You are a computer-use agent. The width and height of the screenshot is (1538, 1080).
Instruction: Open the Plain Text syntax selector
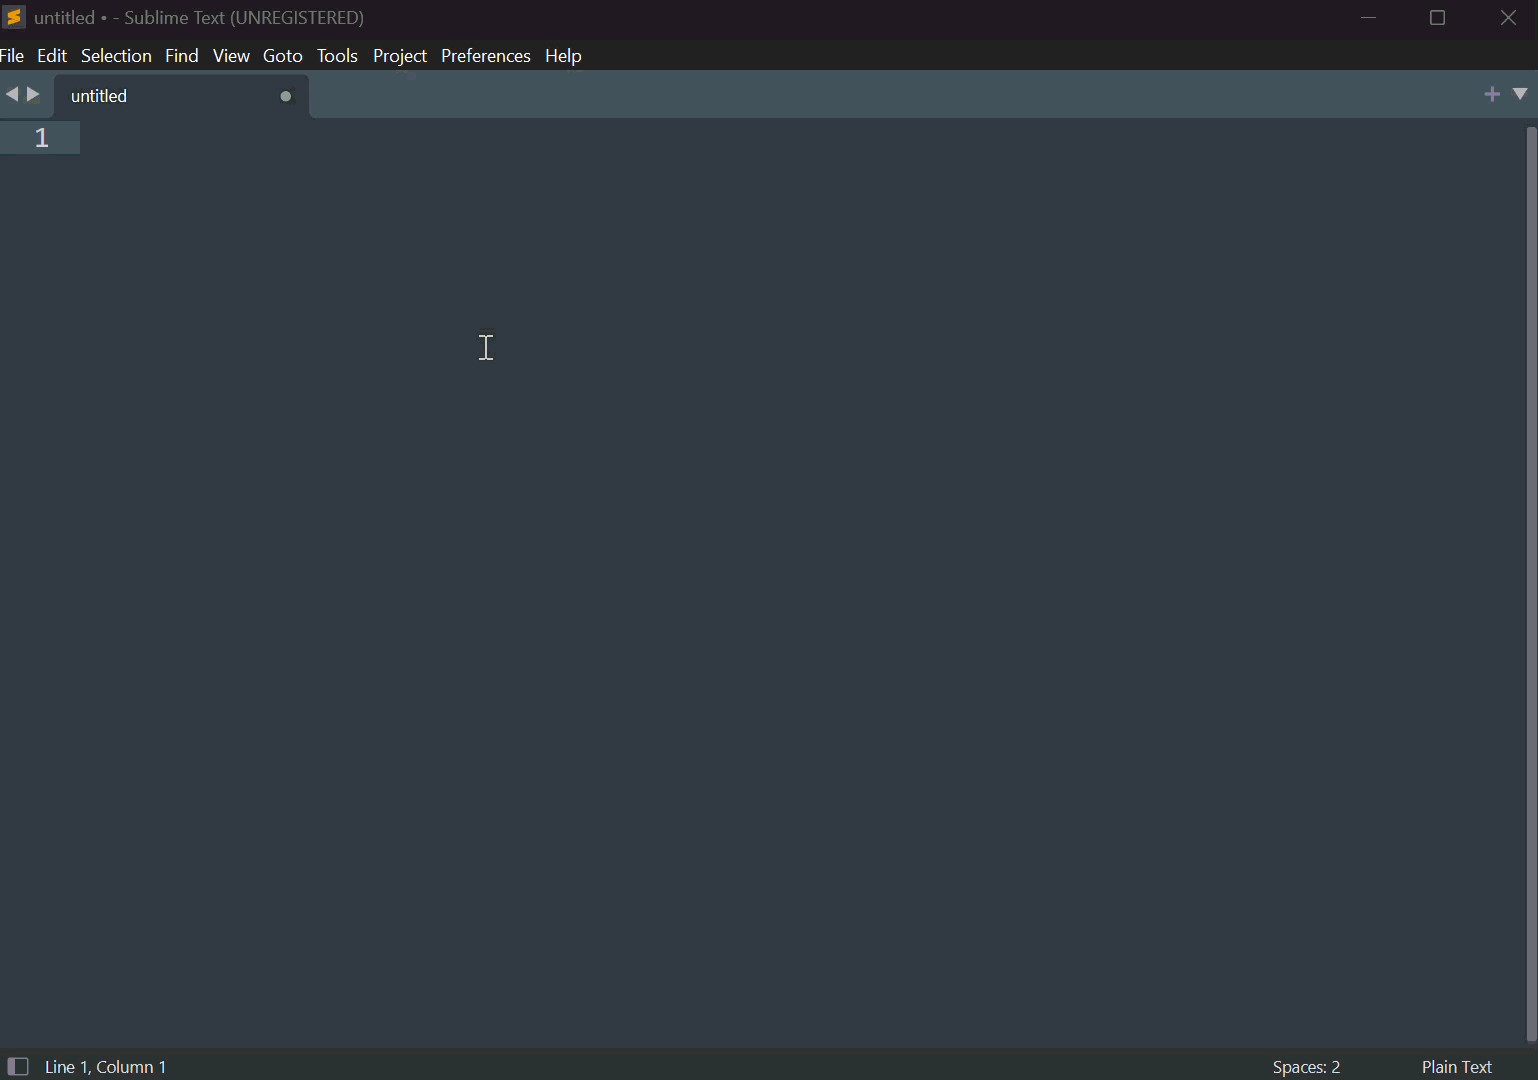point(1457,1067)
